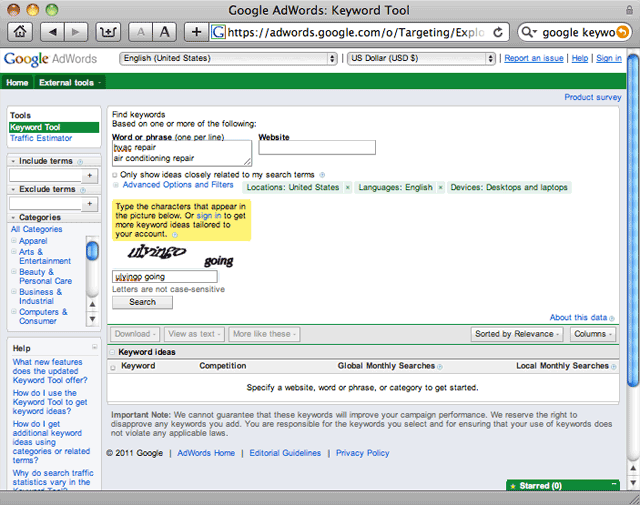
Task: Expand the Apparel category
Action: [x=13, y=240]
